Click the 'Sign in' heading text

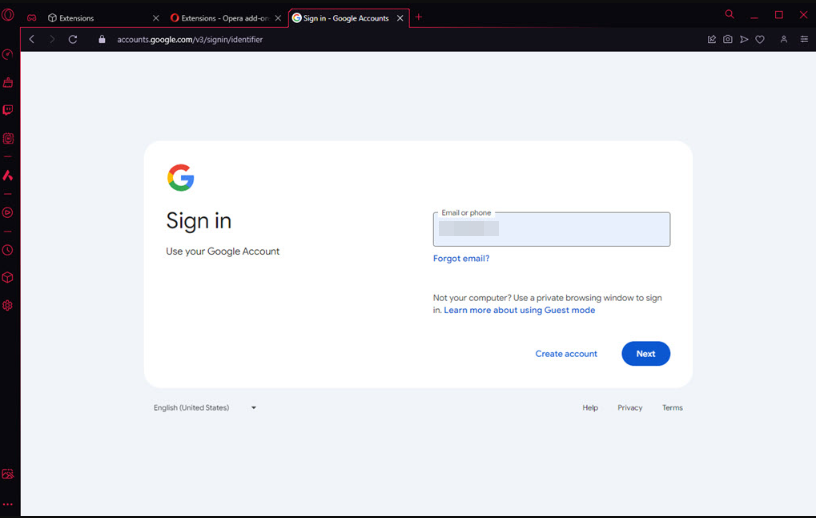(x=199, y=221)
